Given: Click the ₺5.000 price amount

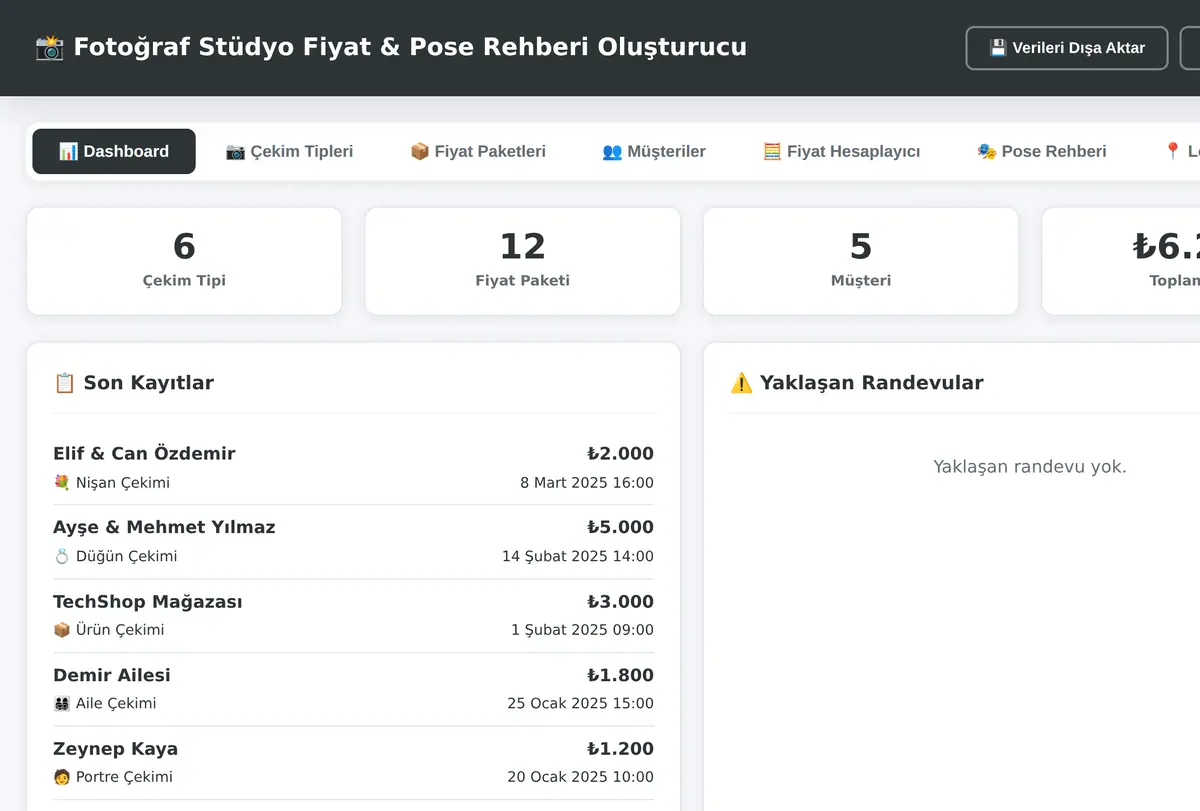Looking at the screenshot, I should point(620,528).
